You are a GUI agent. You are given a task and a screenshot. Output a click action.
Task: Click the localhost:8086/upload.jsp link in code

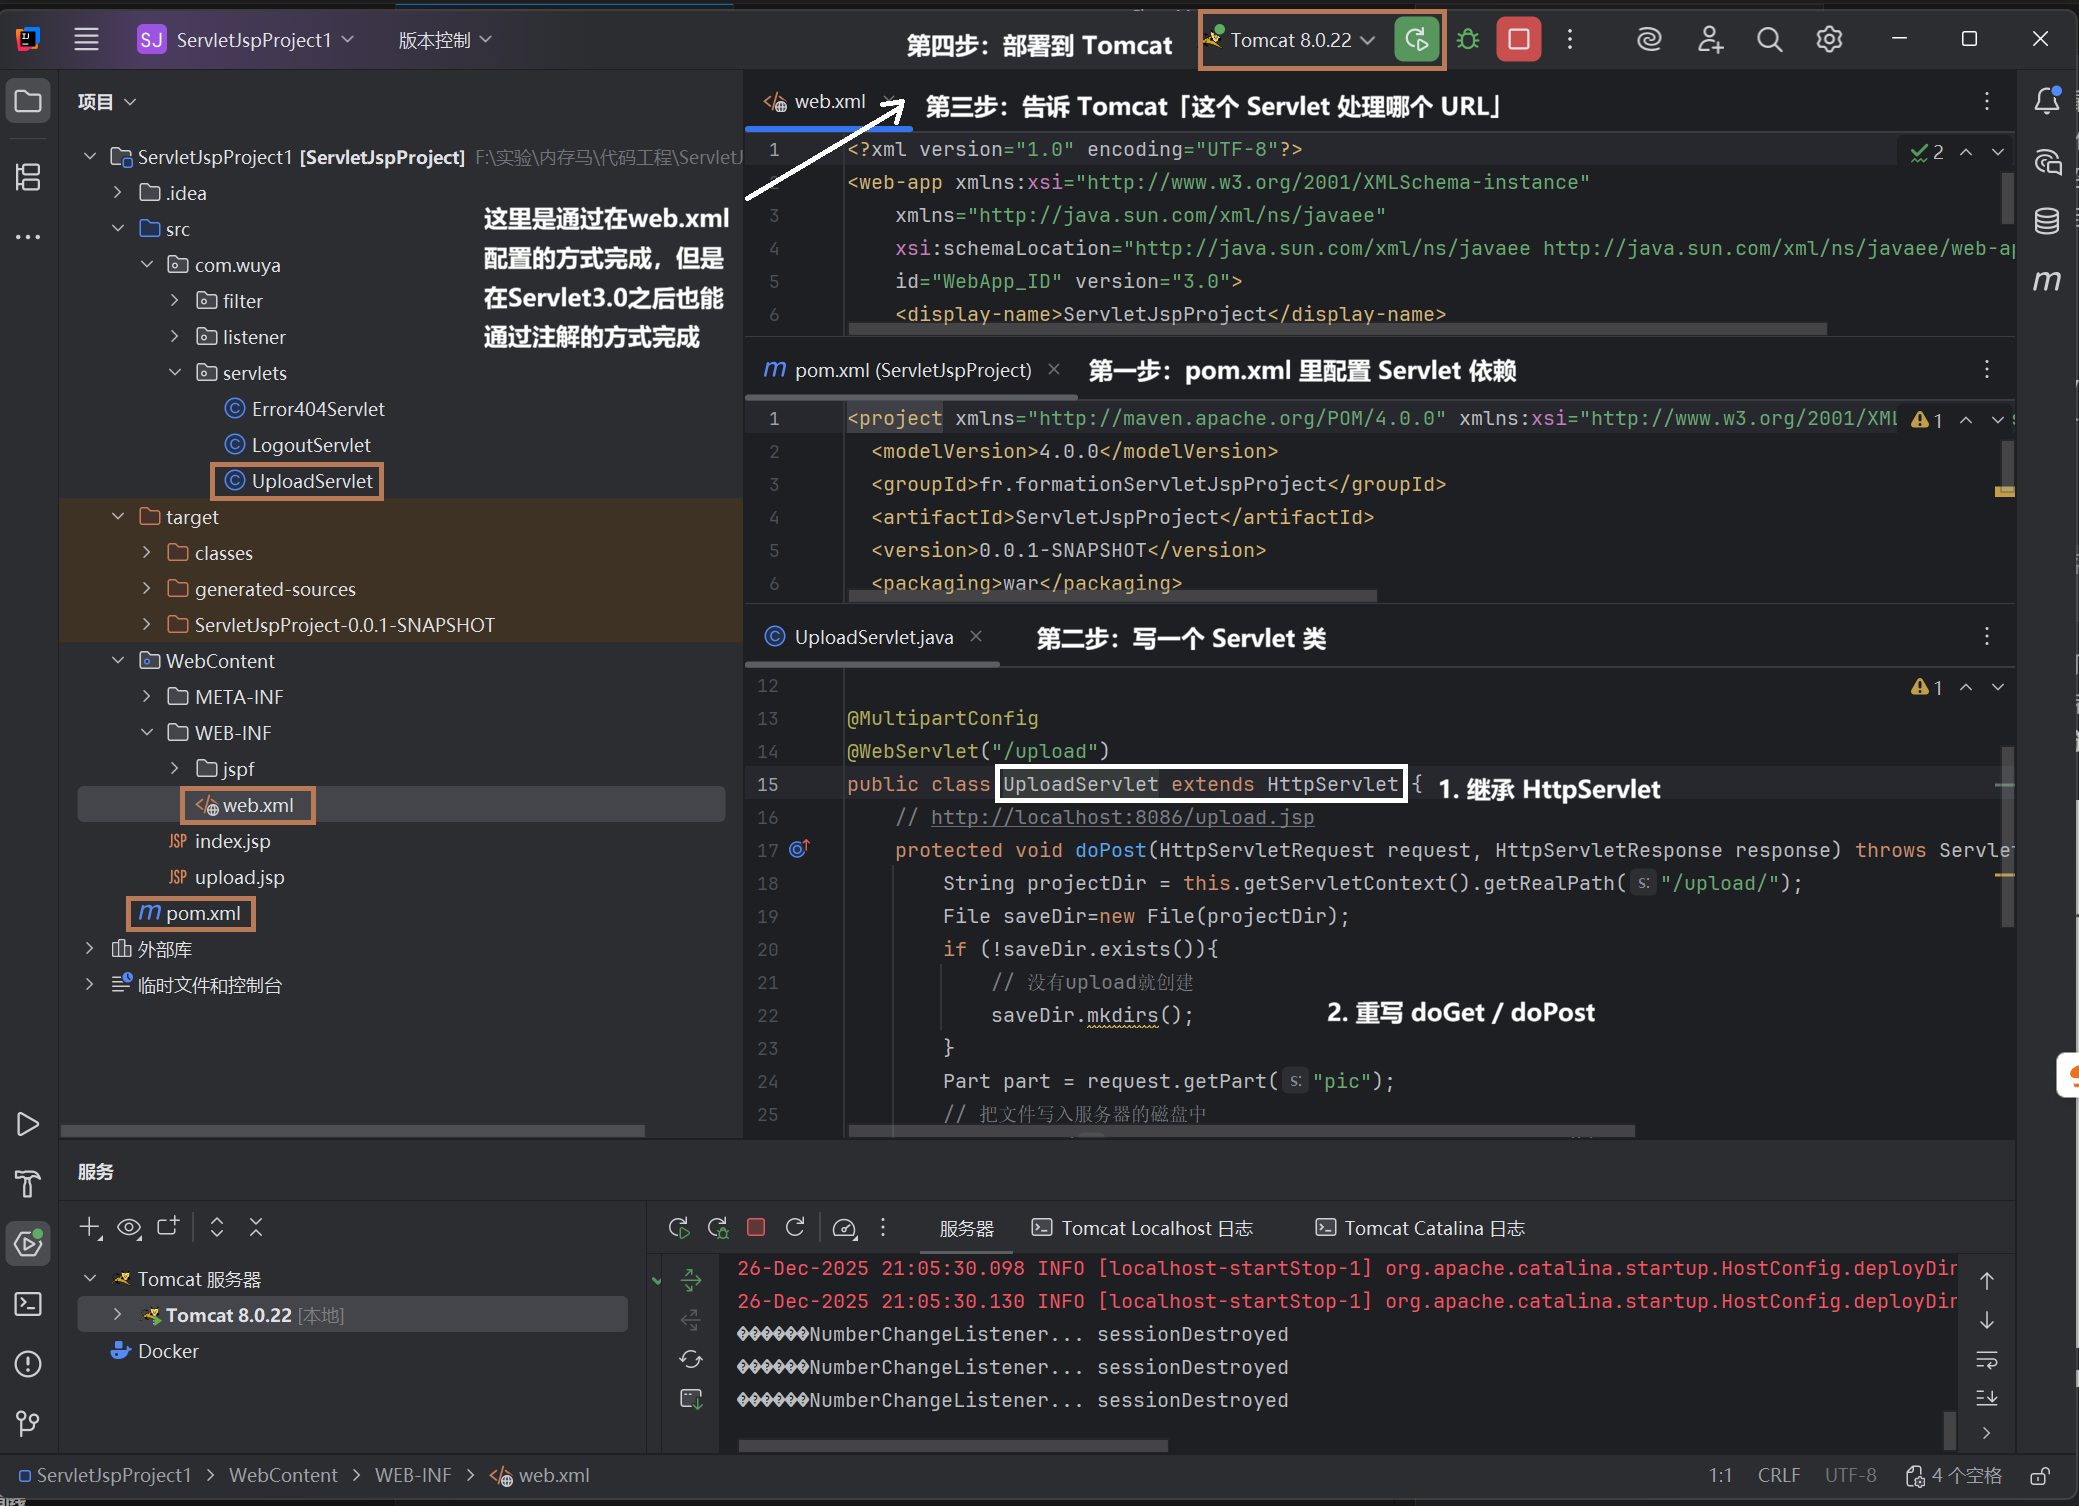pyautogui.click(x=1122, y=817)
